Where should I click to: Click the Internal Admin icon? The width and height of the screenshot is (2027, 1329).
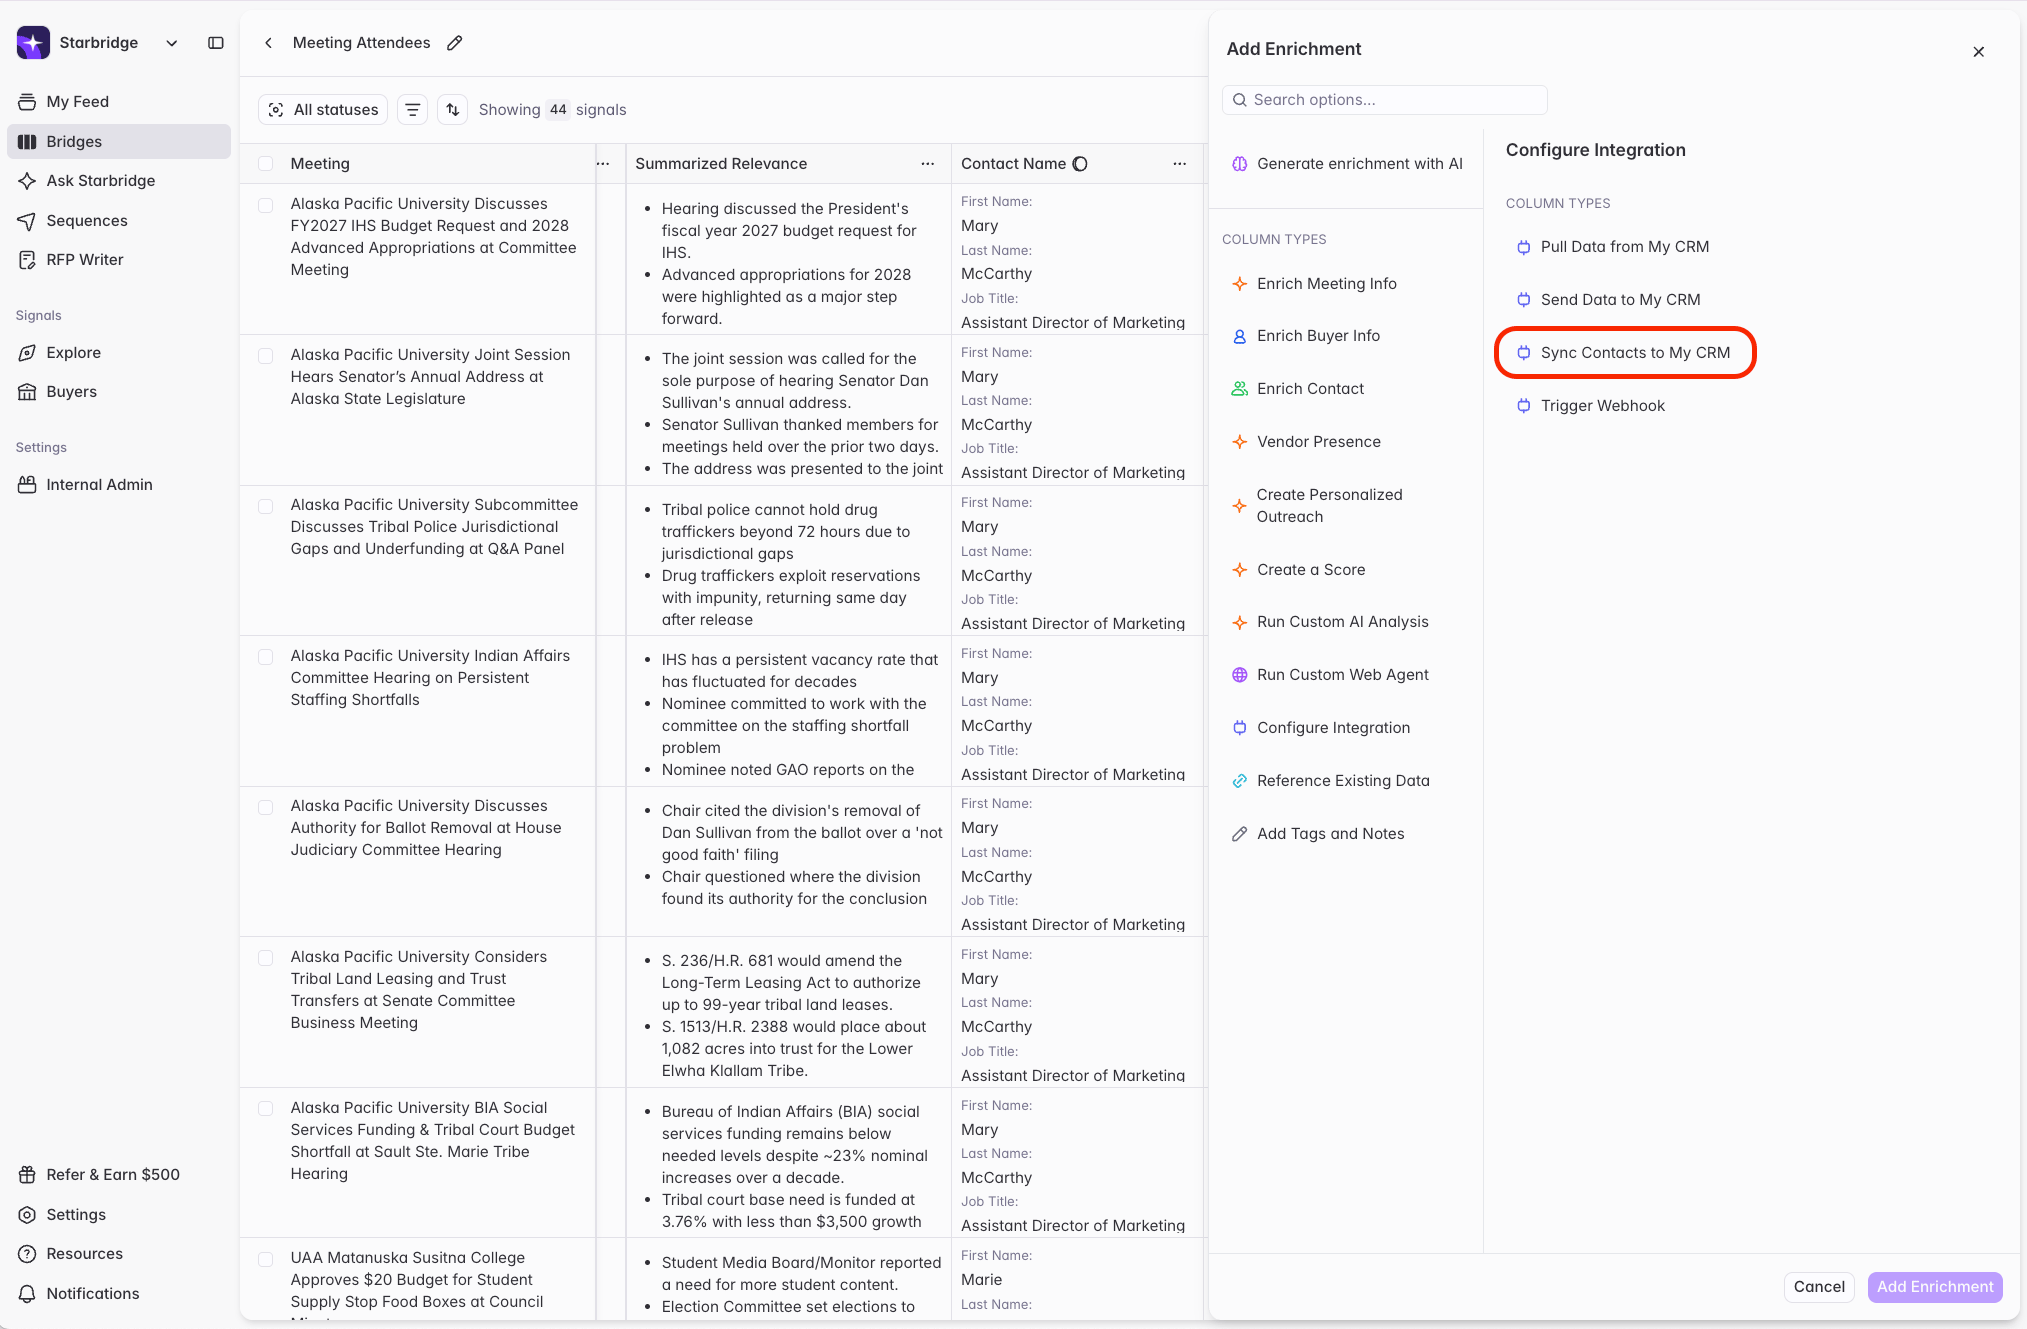(x=28, y=485)
